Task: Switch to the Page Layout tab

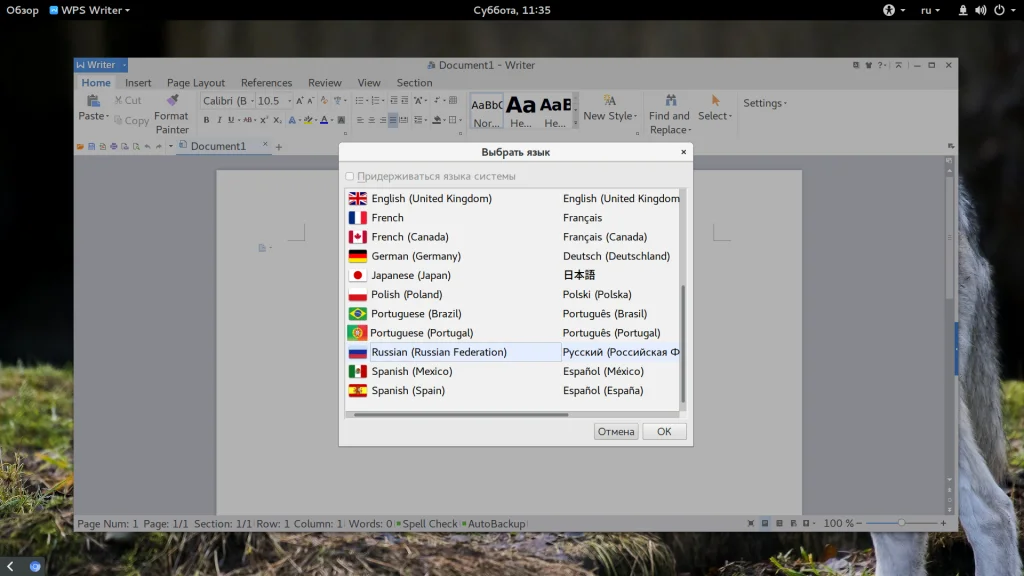Action: coord(196,83)
